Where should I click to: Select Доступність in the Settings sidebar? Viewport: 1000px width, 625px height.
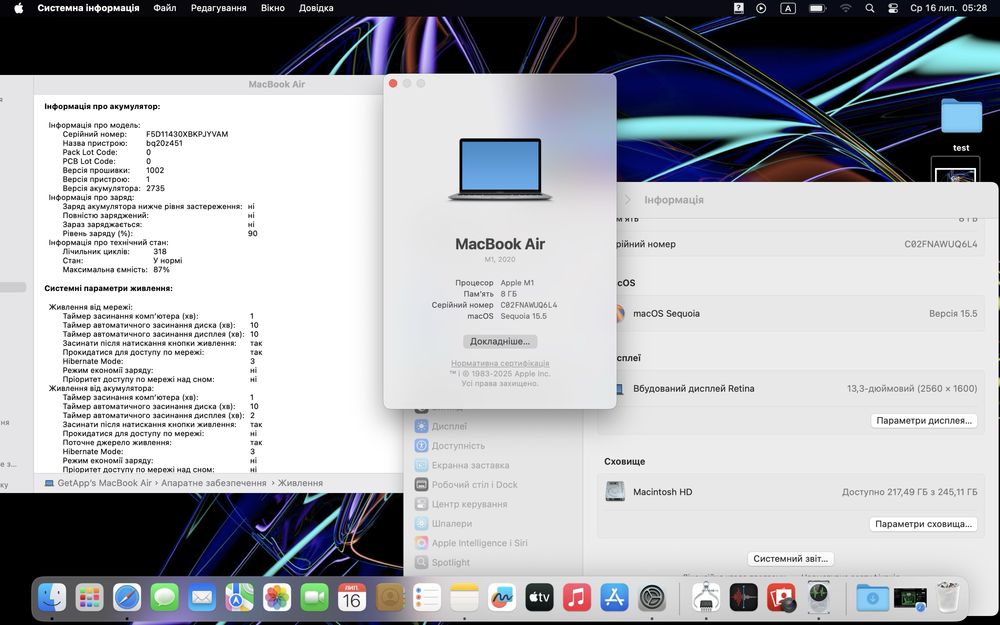click(x=450, y=446)
